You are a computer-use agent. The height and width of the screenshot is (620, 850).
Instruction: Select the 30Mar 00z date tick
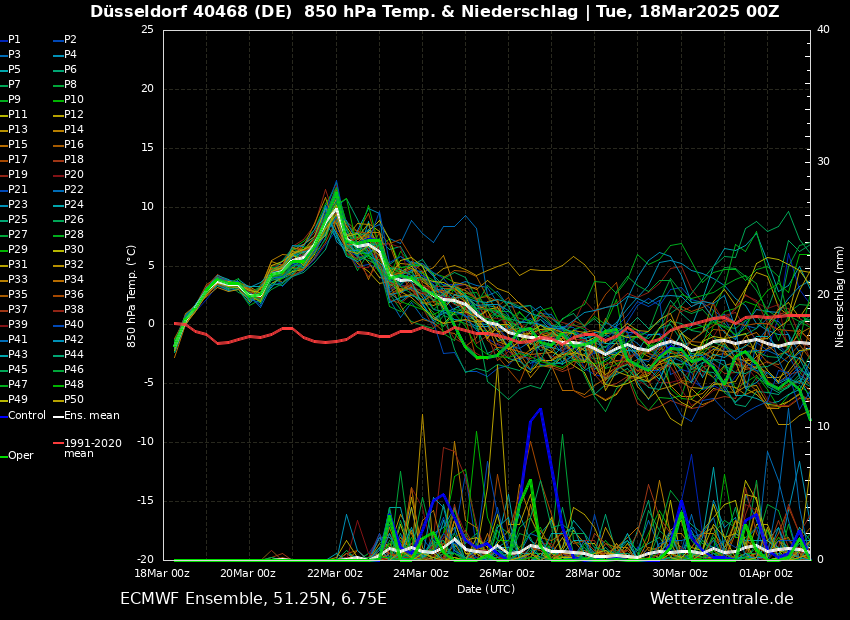[x=680, y=574]
